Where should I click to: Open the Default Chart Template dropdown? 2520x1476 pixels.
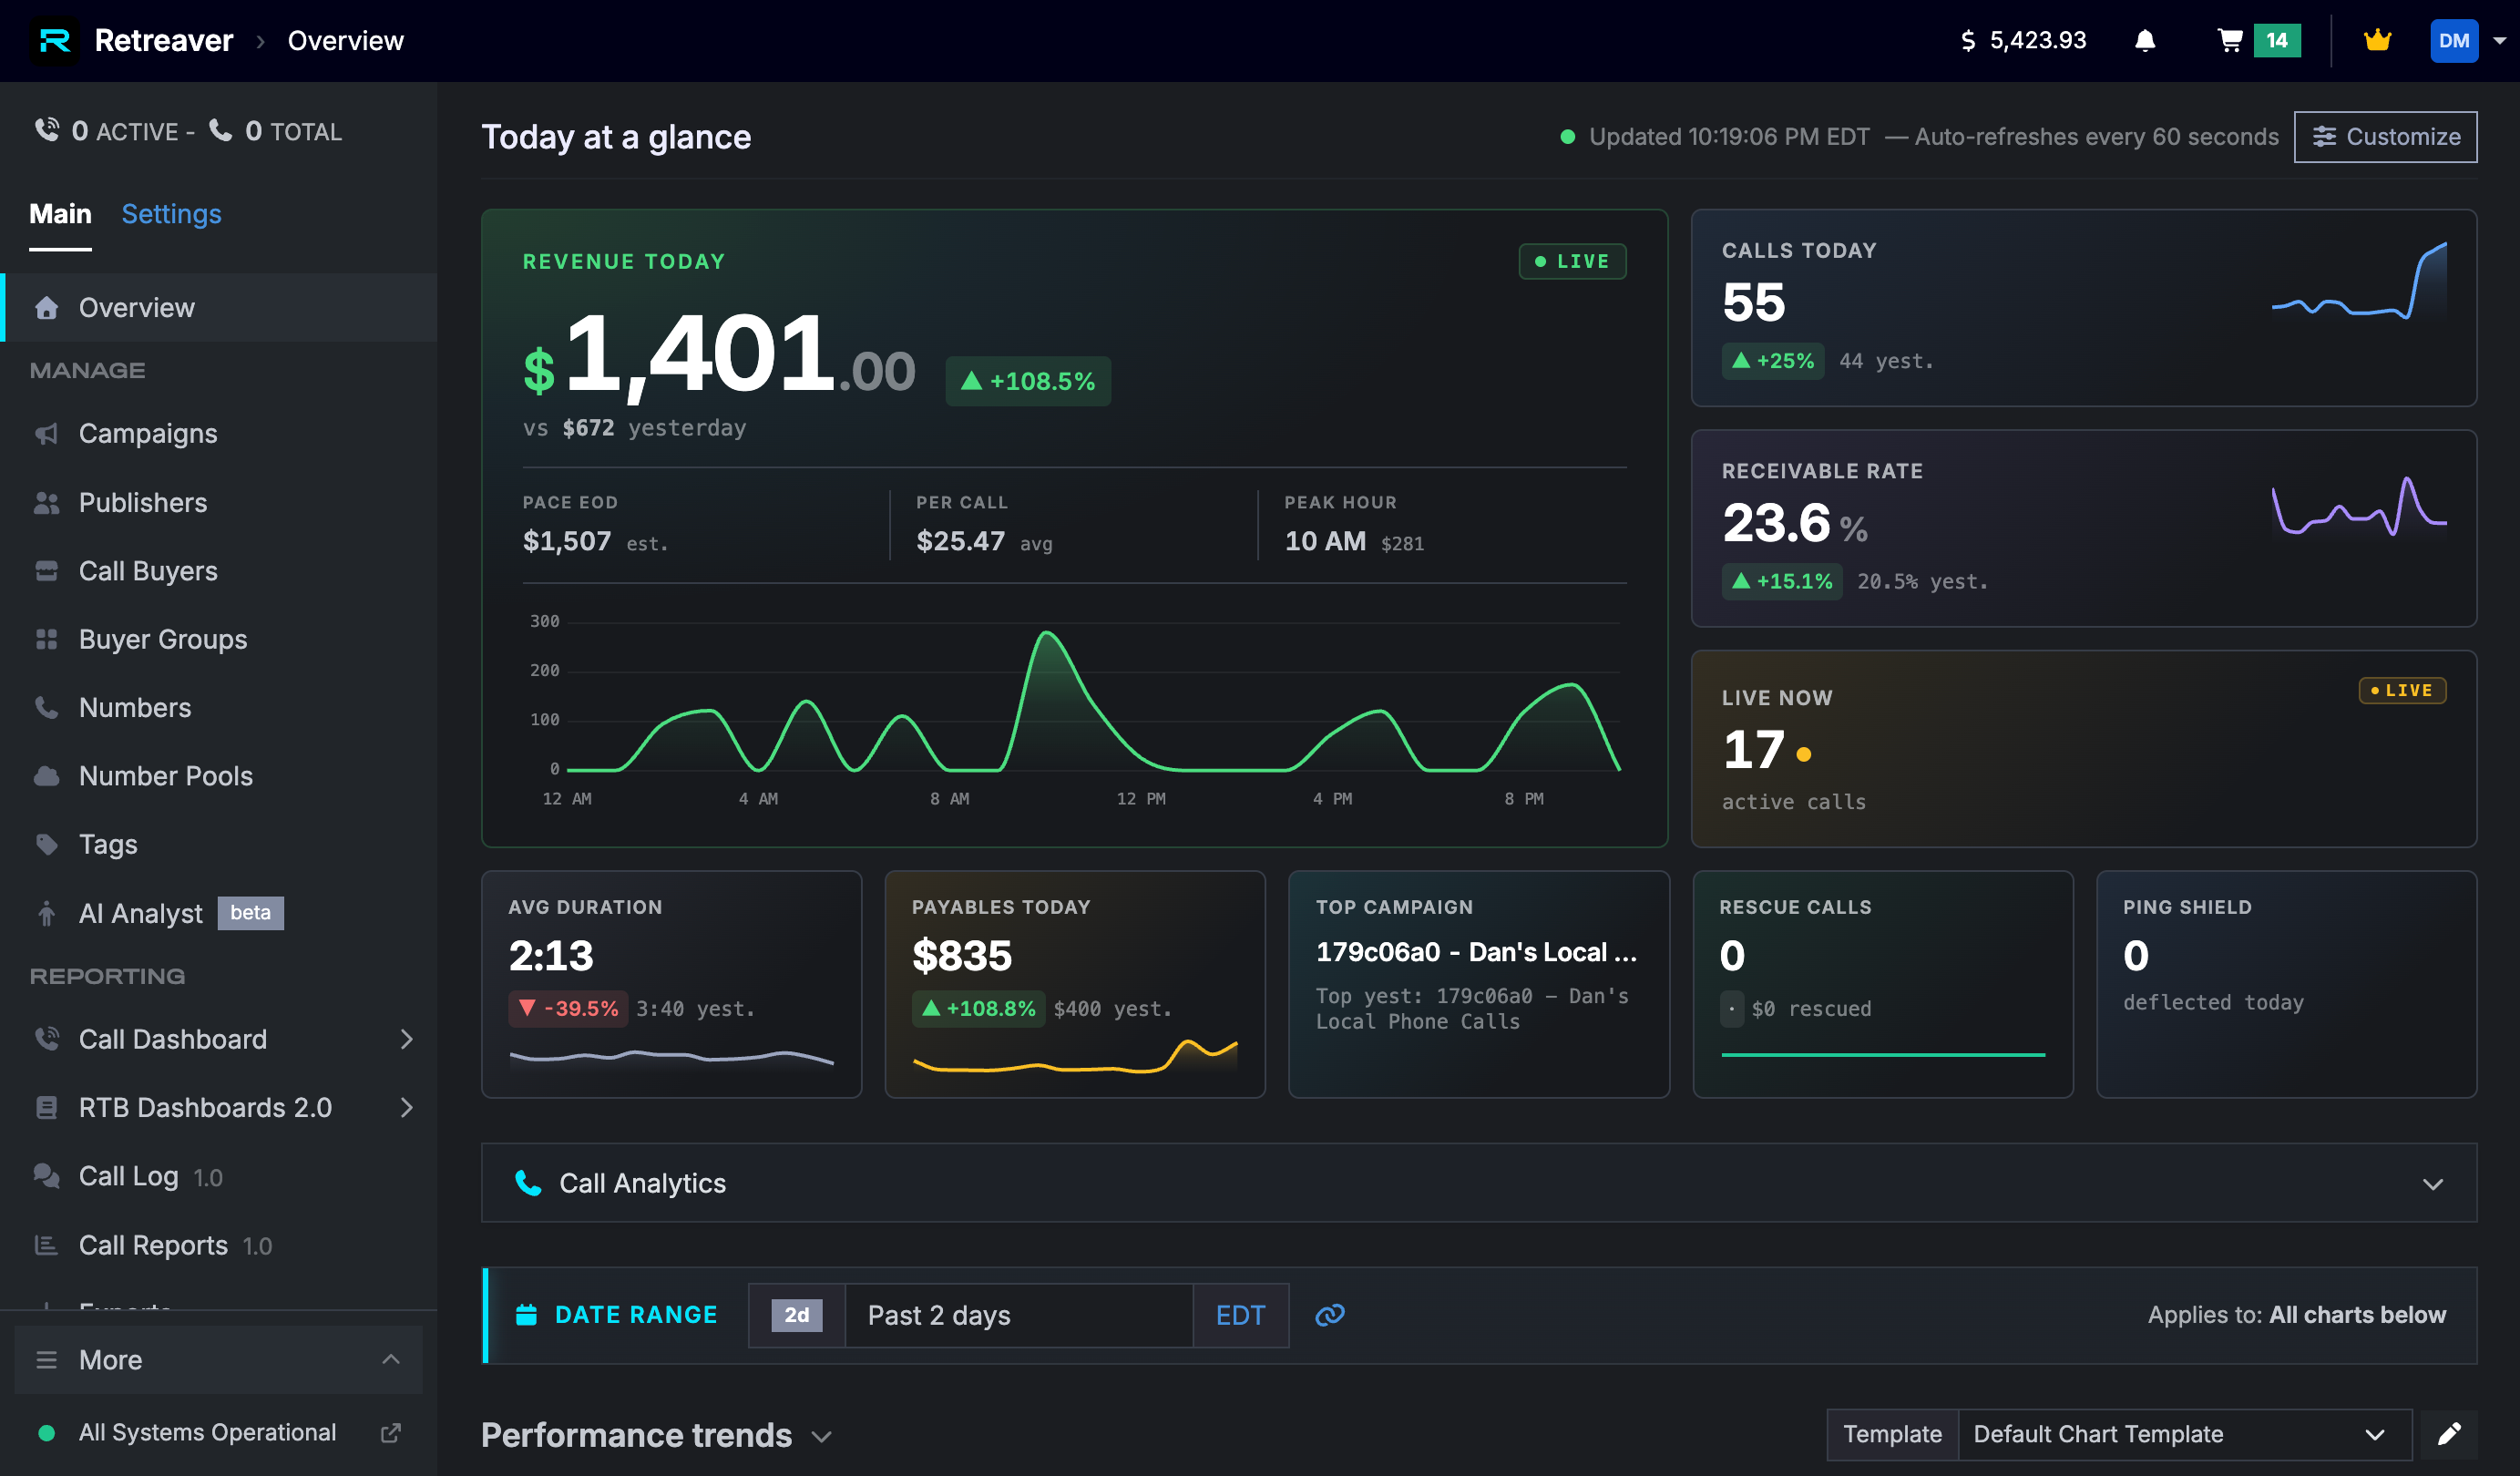coord(2184,1434)
